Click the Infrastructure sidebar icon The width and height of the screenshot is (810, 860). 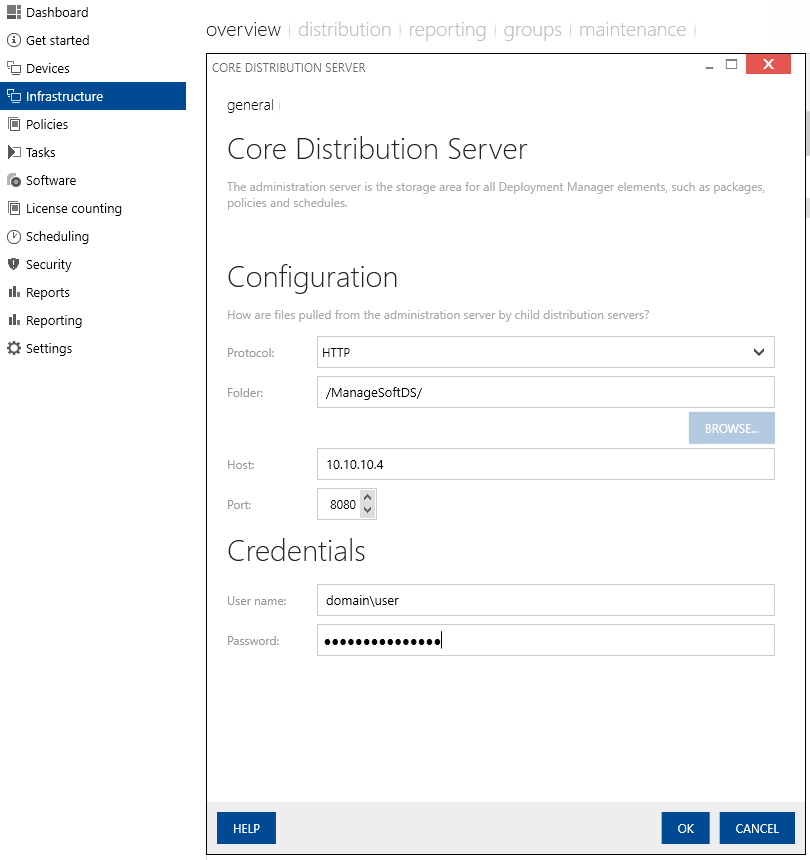14,96
